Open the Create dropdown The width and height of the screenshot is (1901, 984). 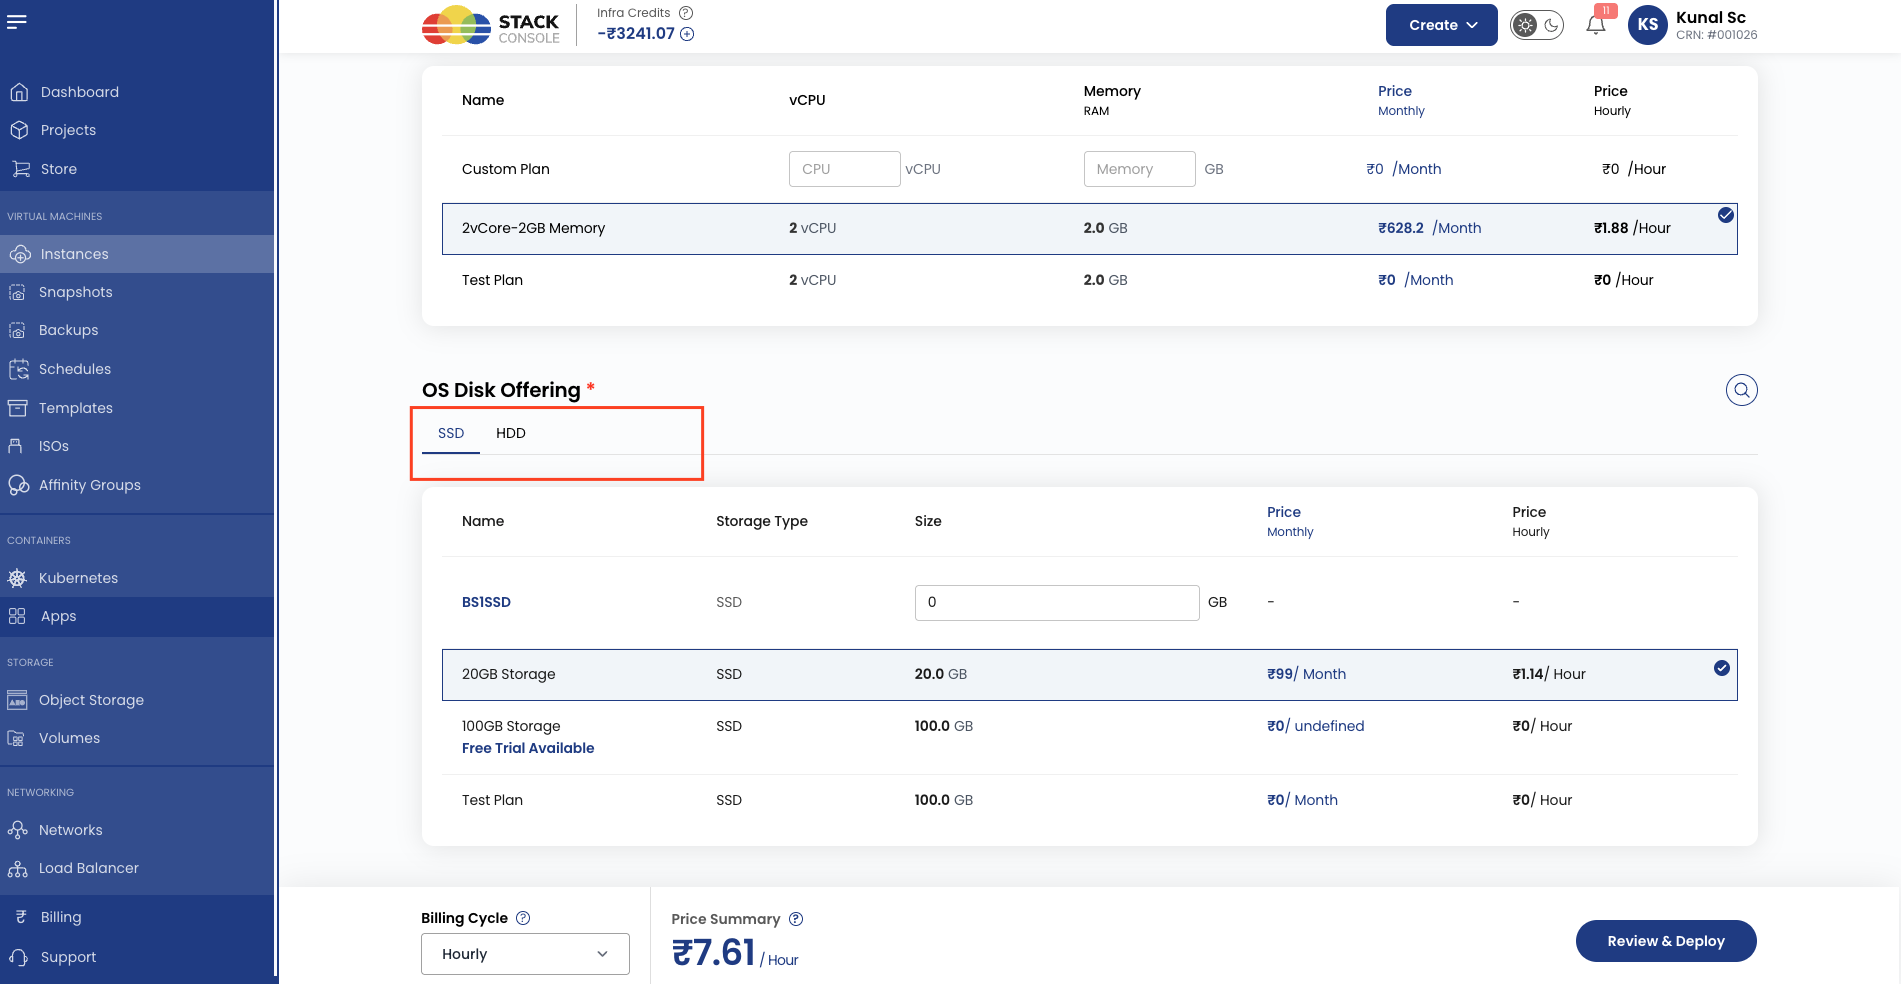tap(1442, 25)
